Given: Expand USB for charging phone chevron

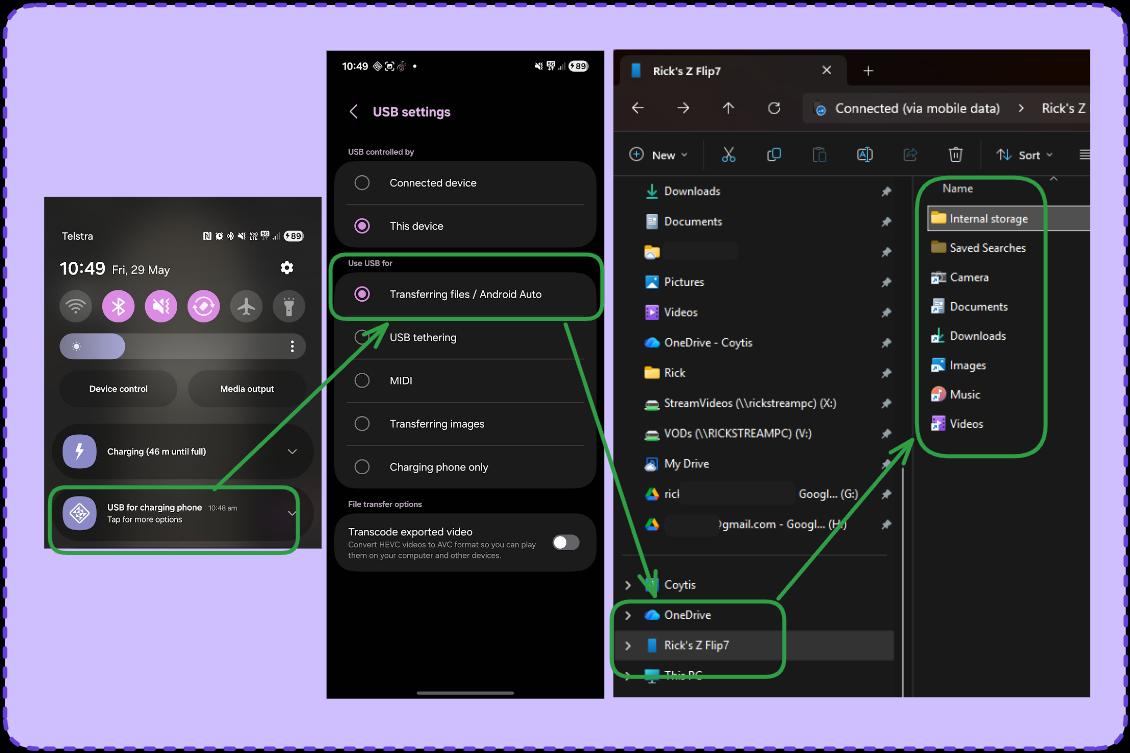Looking at the screenshot, I should point(292,513).
